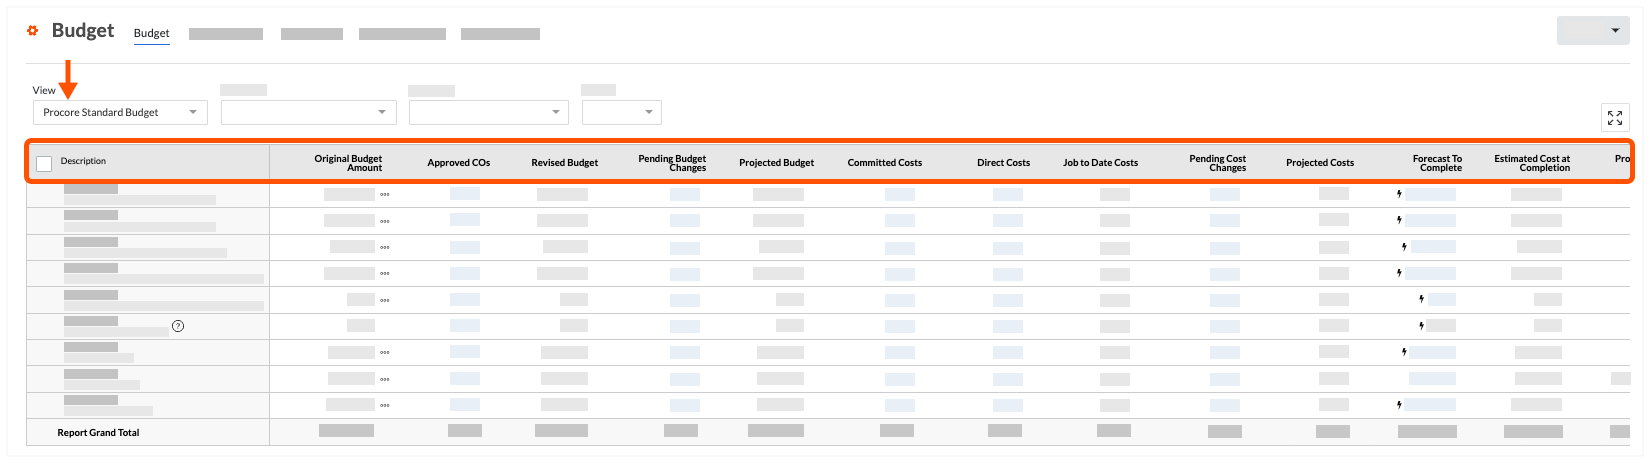Click the Projected Costs column header
Screen dimensions: 1650x463
click(x=1320, y=163)
